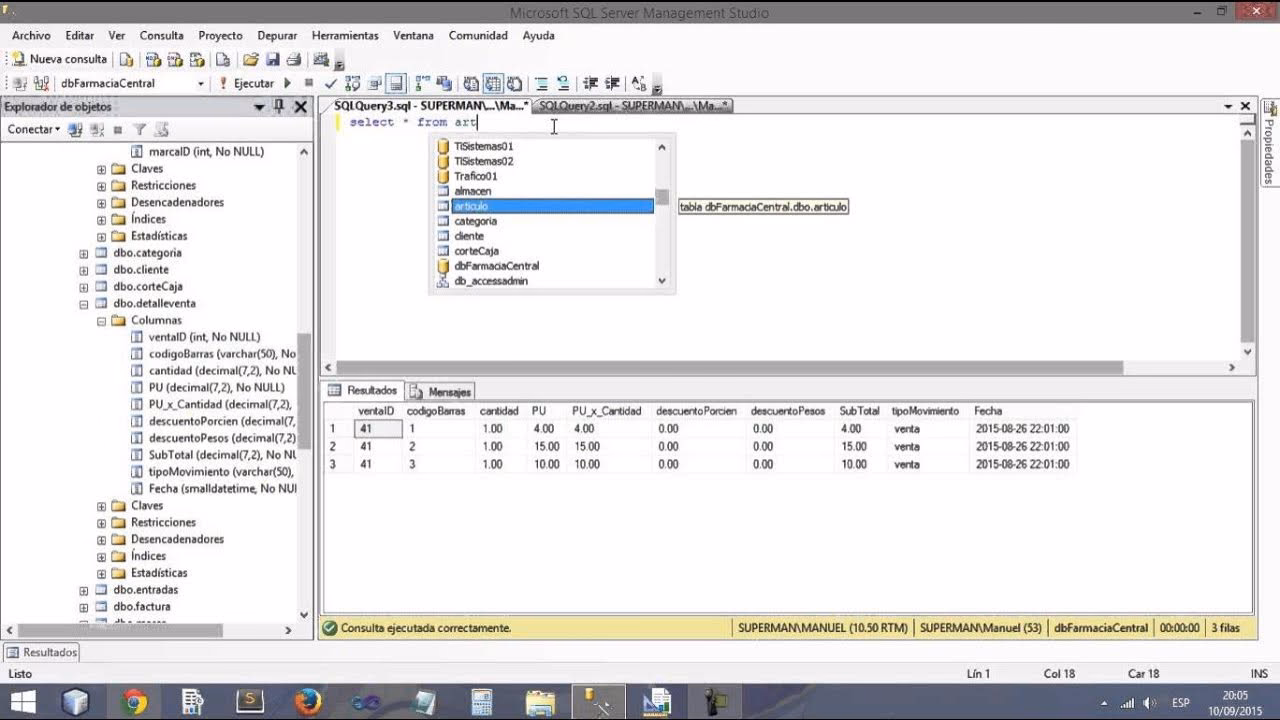Toggle results to grid icon

[493, 83]
